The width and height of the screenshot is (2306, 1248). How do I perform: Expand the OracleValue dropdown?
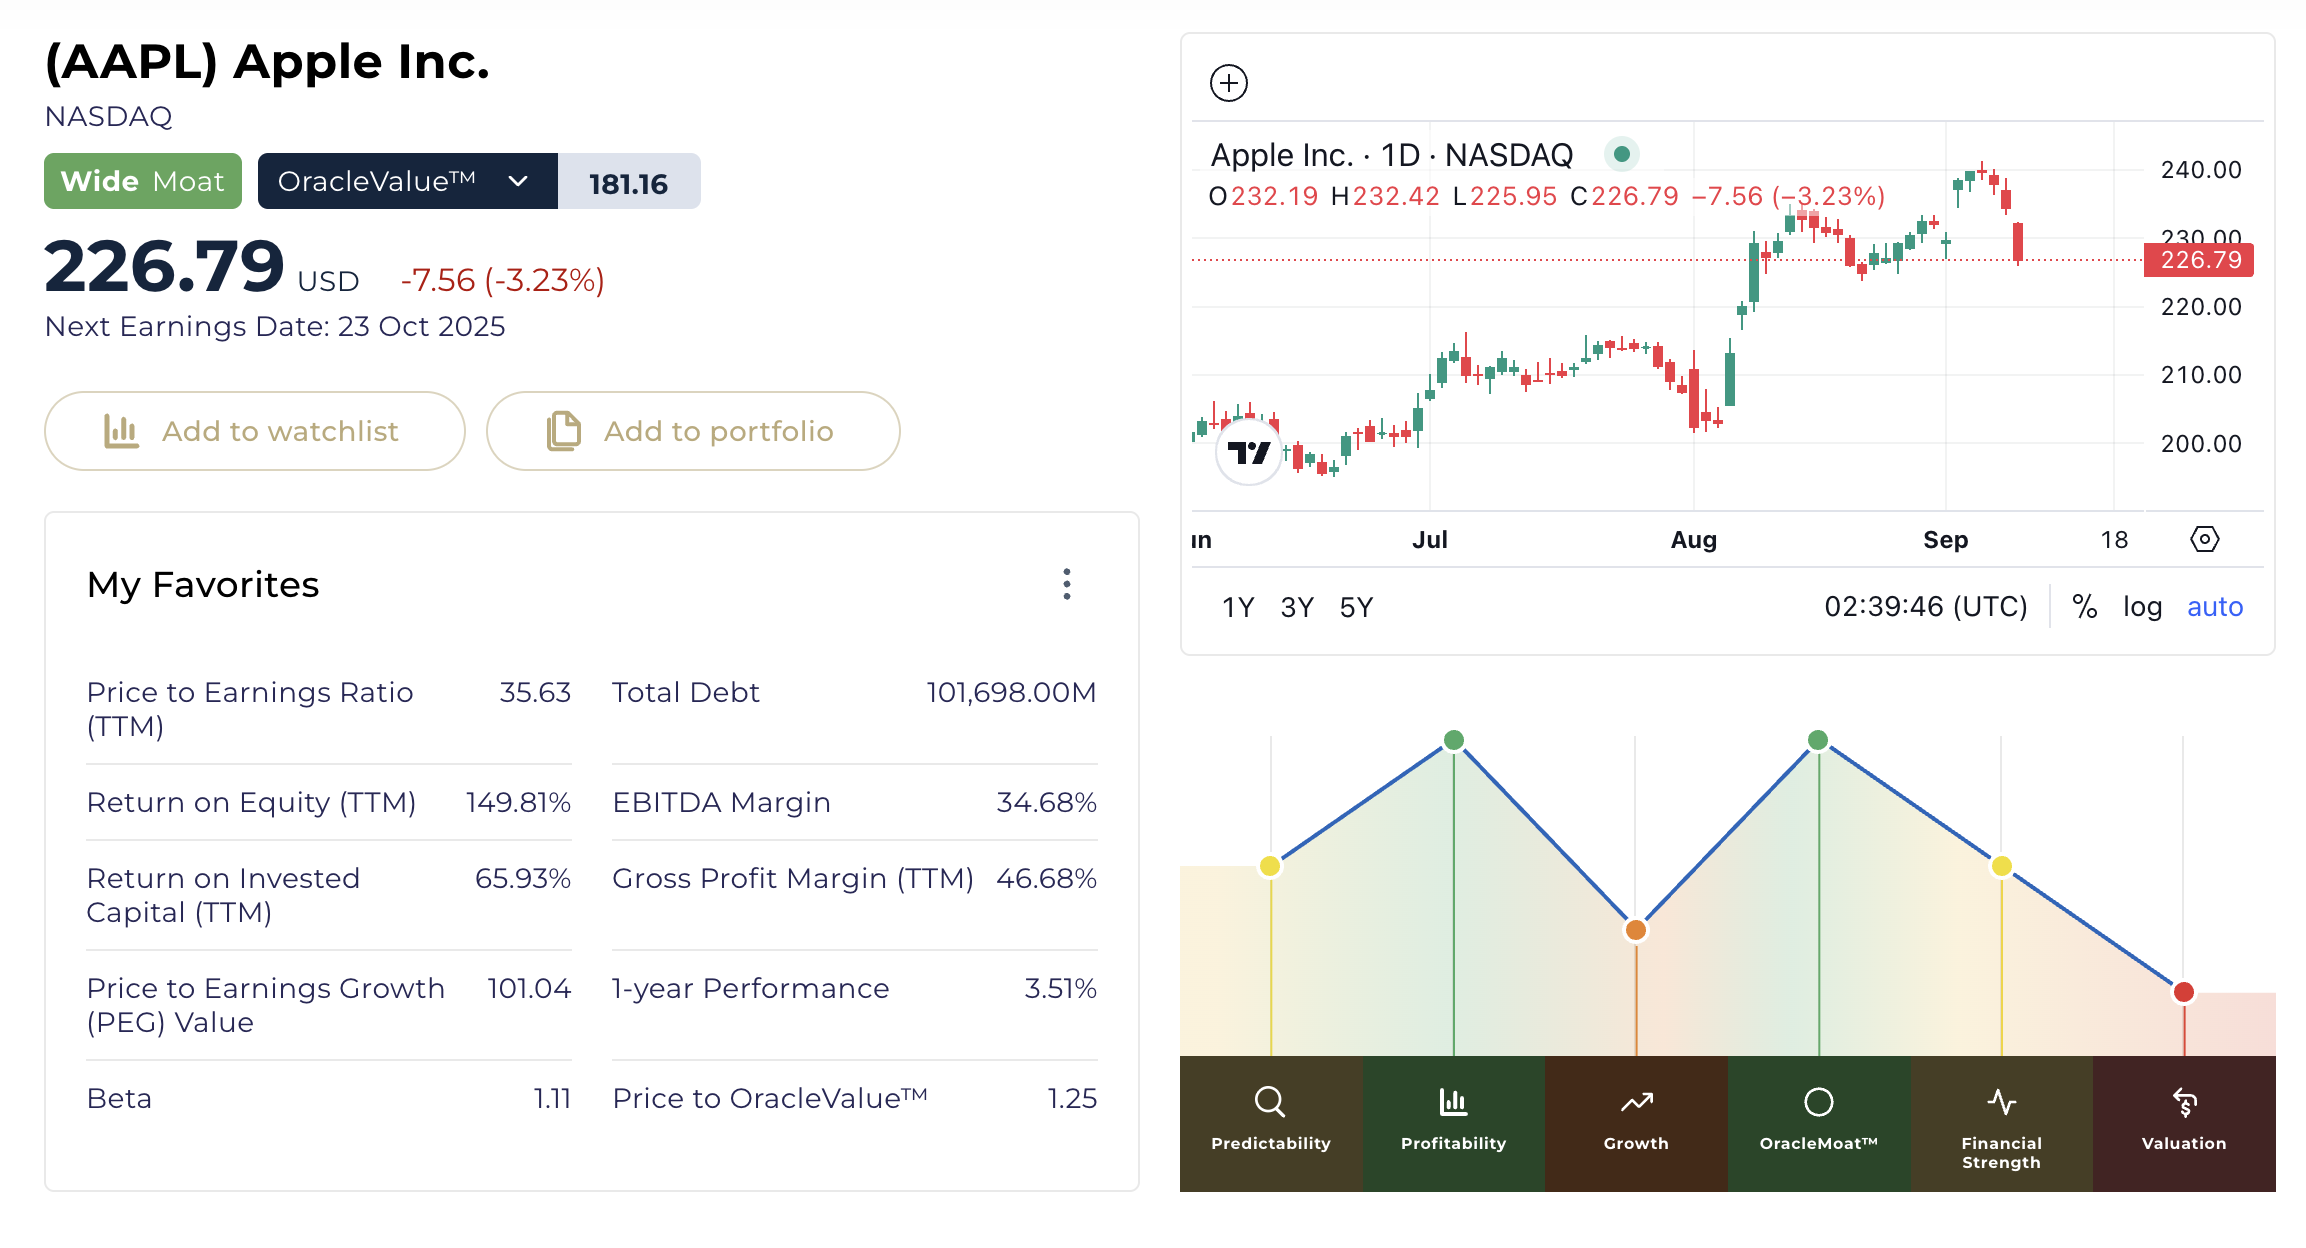(x=408, y=181)
